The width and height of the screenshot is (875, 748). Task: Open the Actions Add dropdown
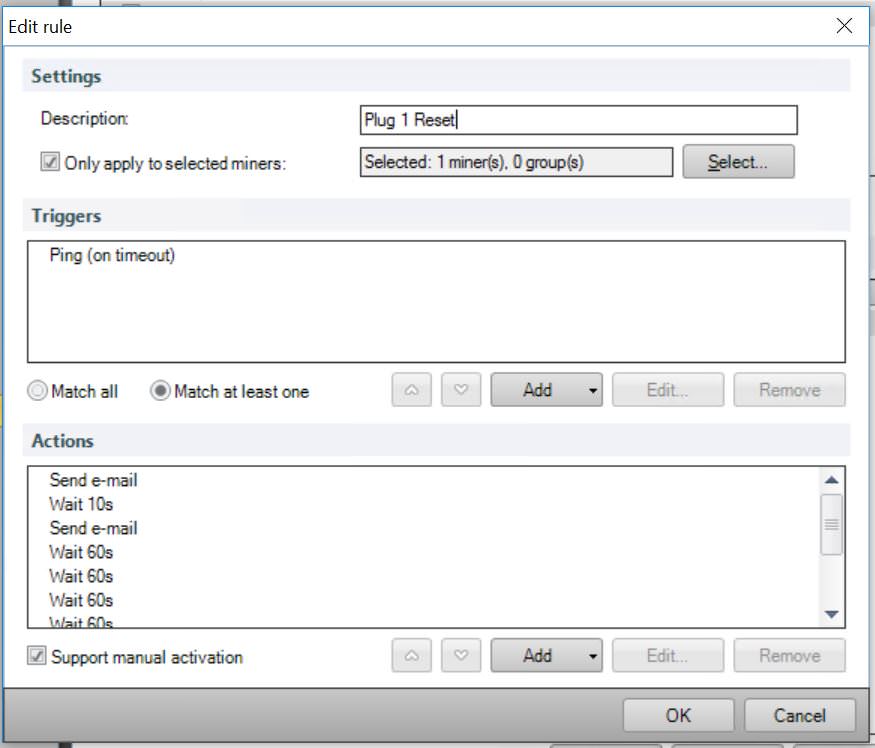tap(546, 655)
